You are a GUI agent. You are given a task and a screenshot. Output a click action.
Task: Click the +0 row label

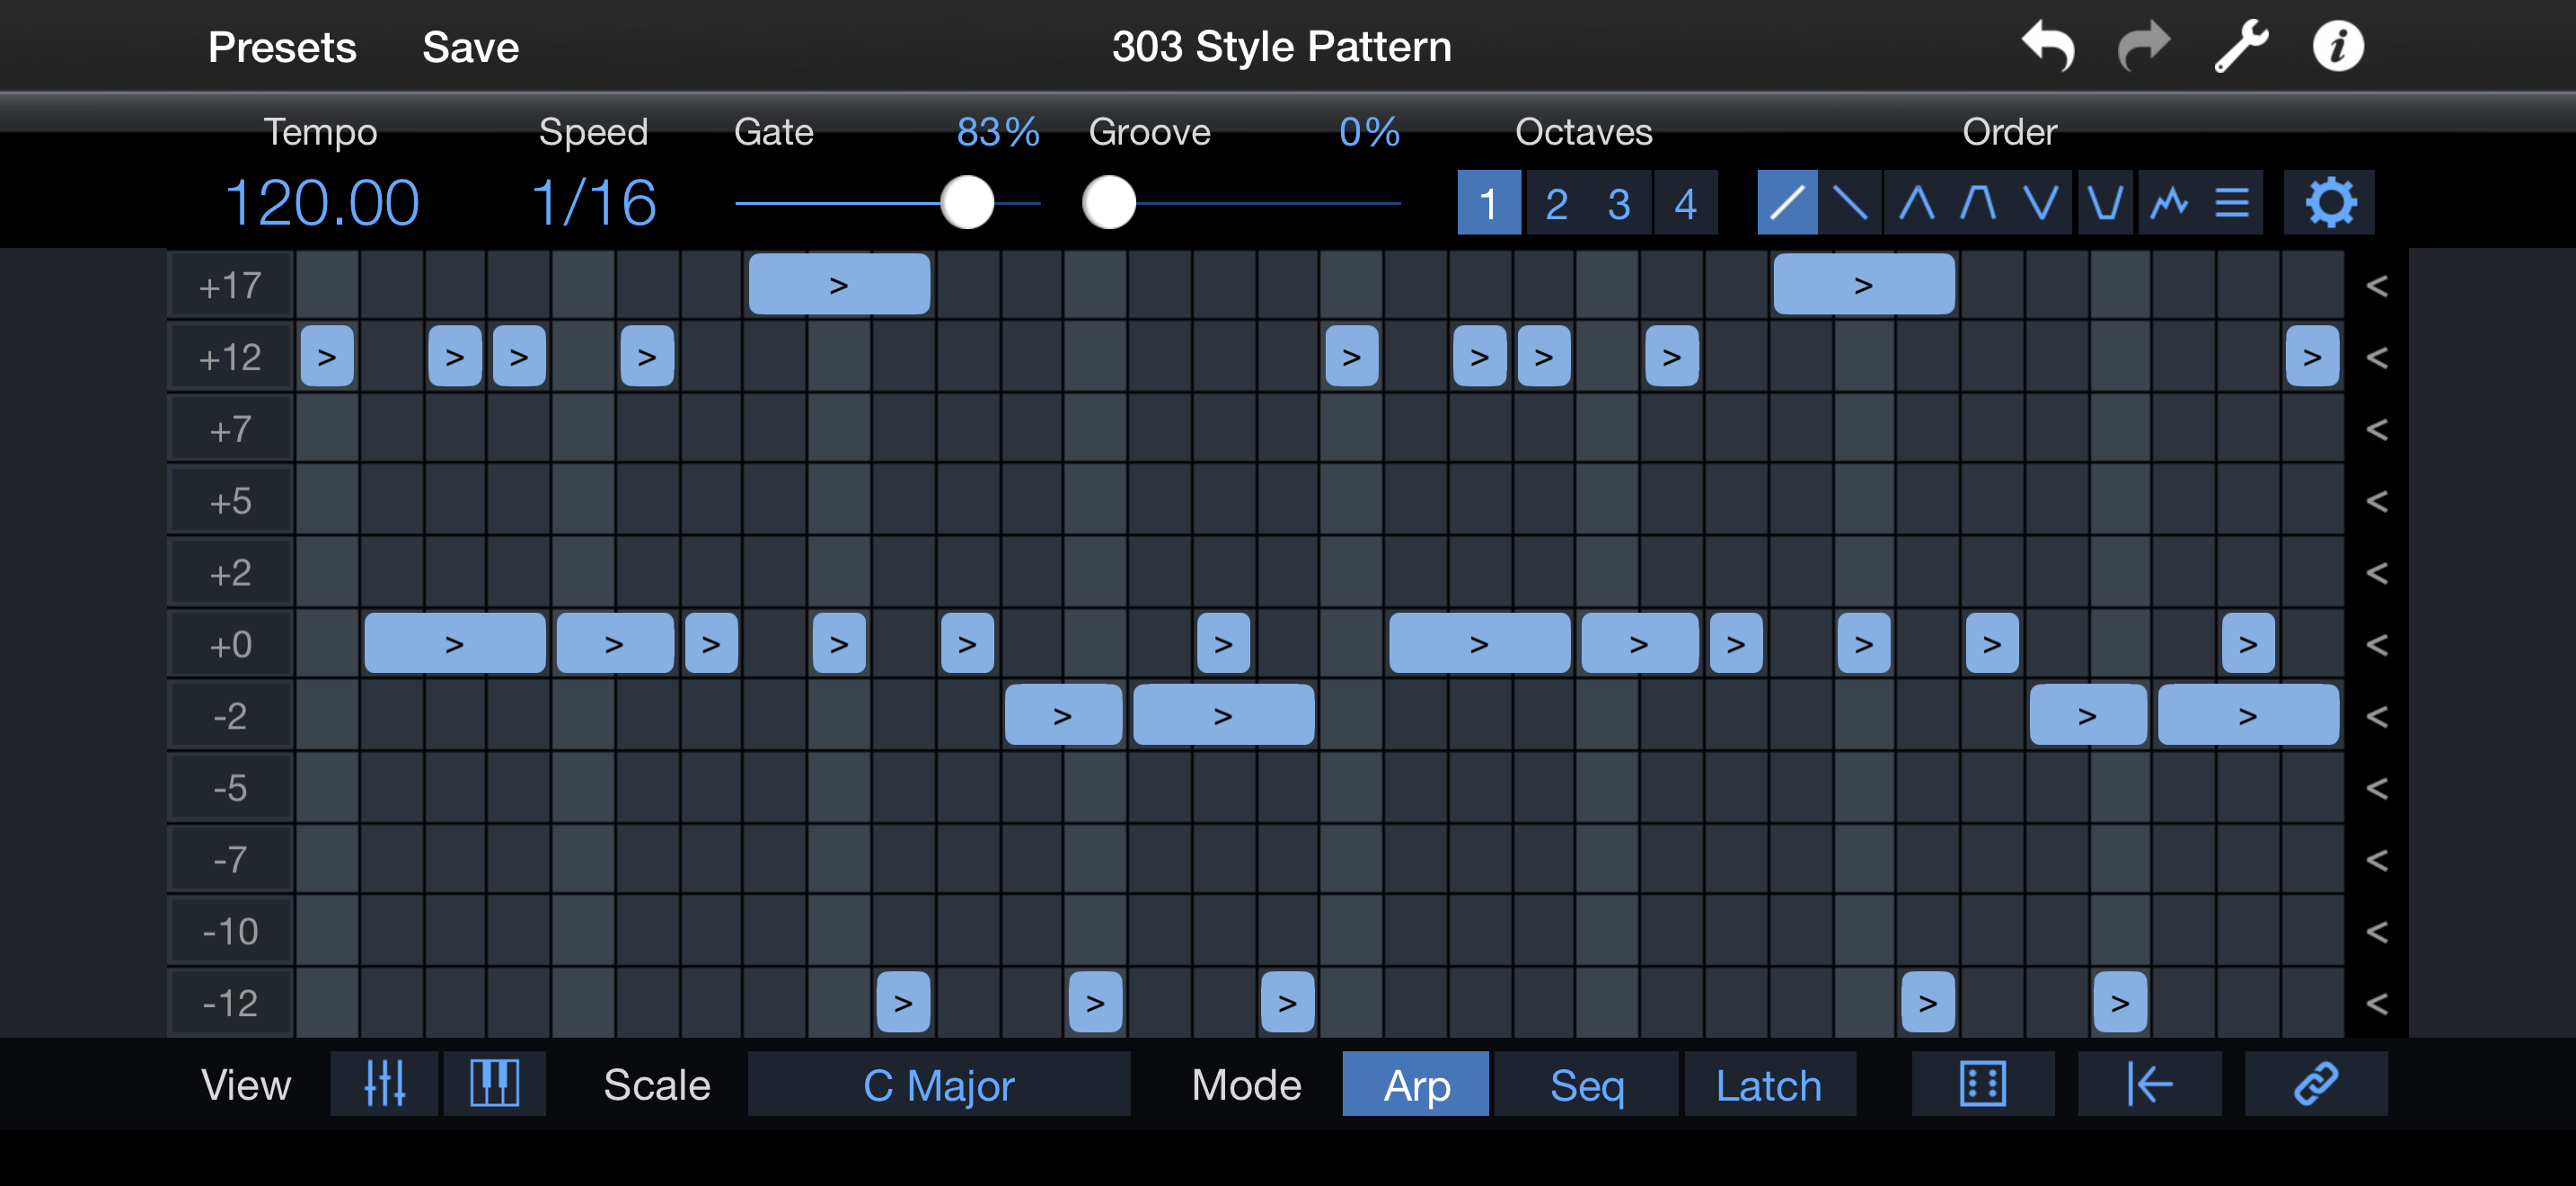click(231, 645)
